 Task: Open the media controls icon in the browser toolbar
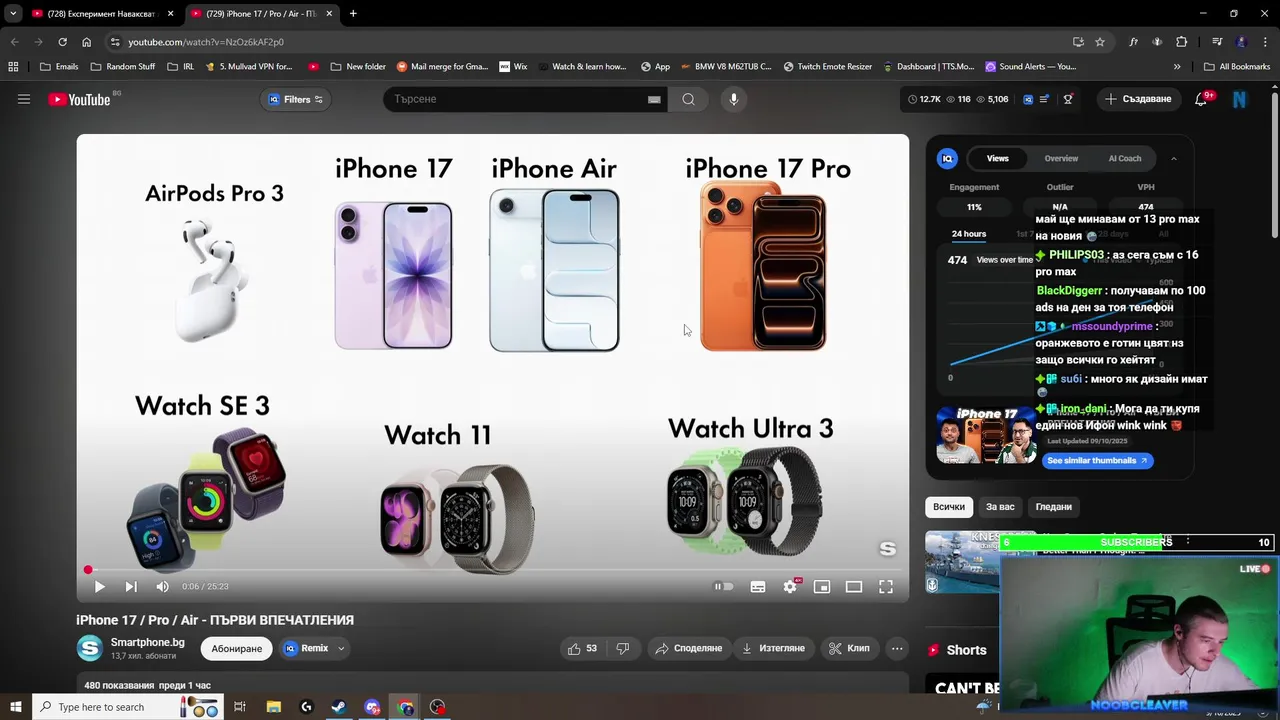pos(1217,42)
